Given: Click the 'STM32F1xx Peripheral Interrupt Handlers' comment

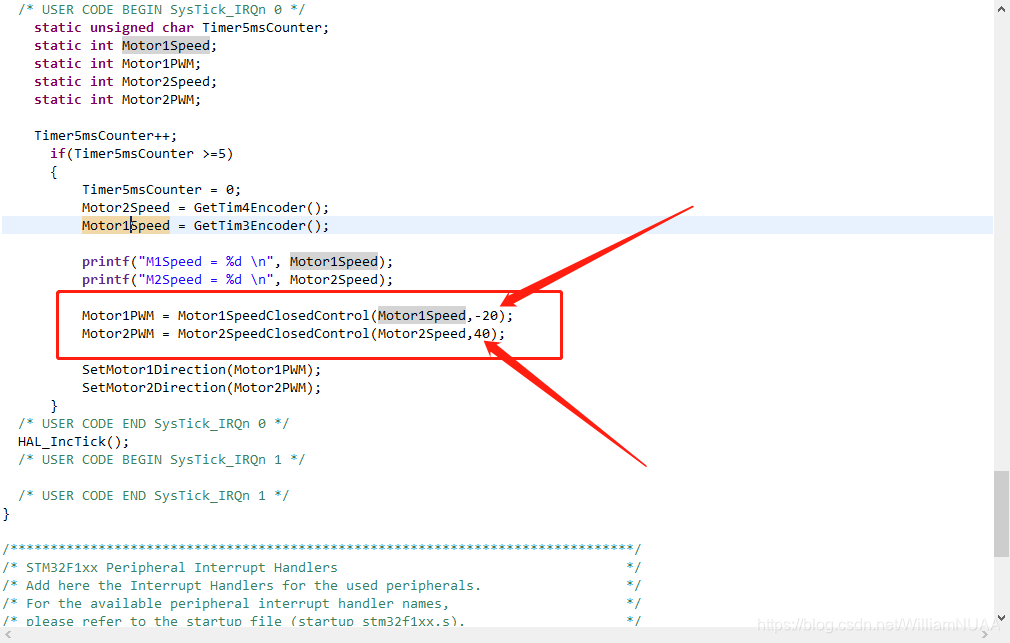Looking at the screenshot, I should pos(182,568).
